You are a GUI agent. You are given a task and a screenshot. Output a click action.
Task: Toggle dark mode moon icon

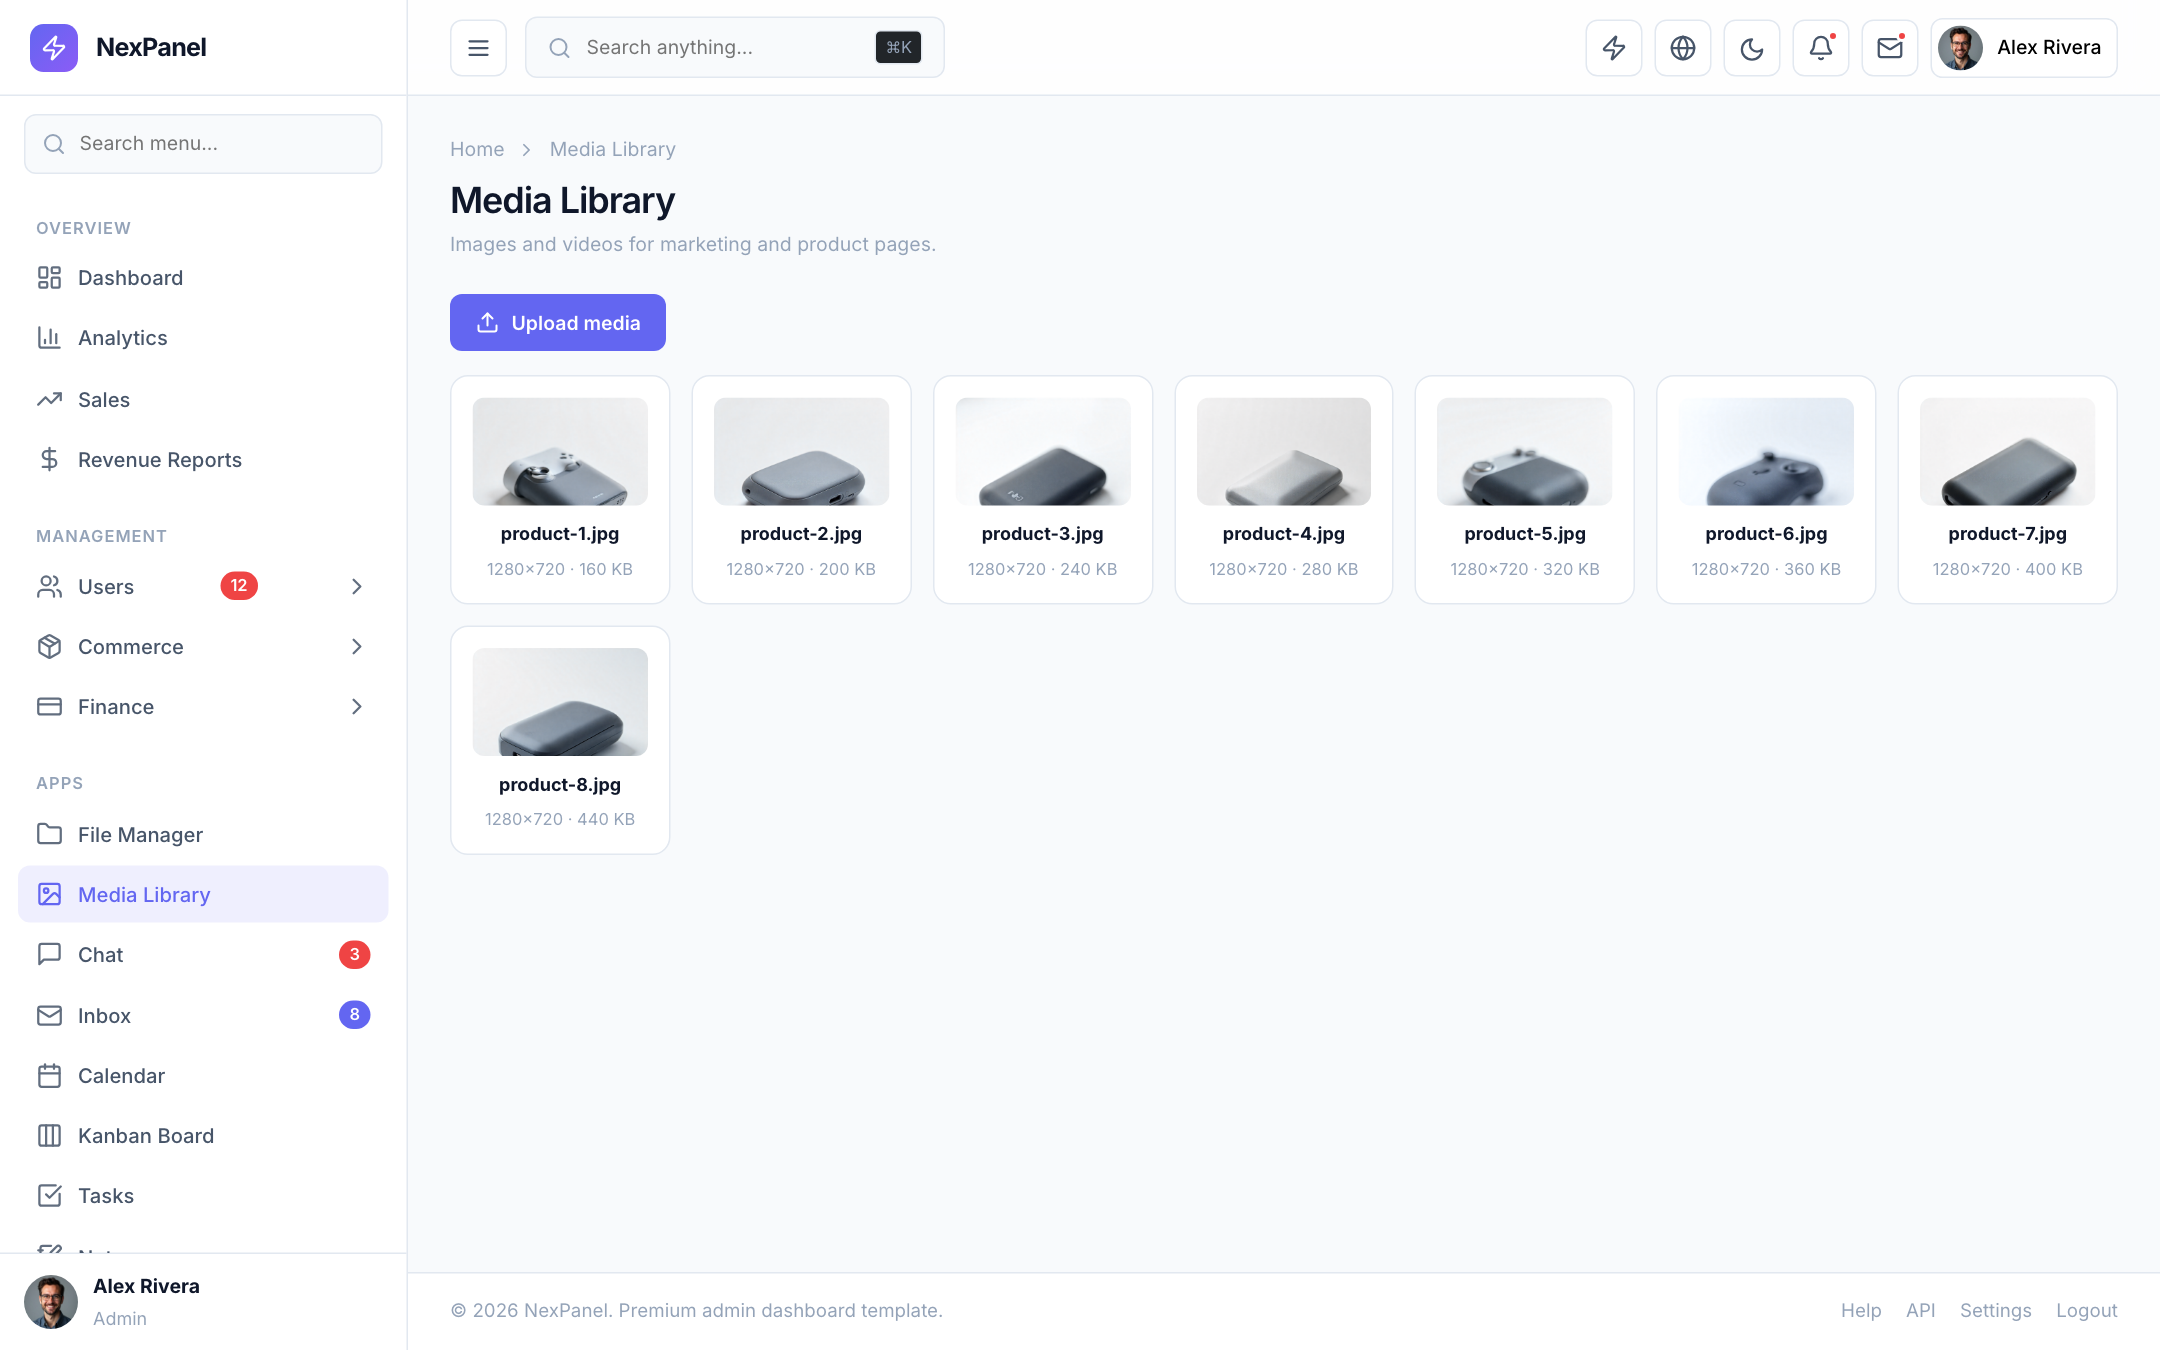1751,47
